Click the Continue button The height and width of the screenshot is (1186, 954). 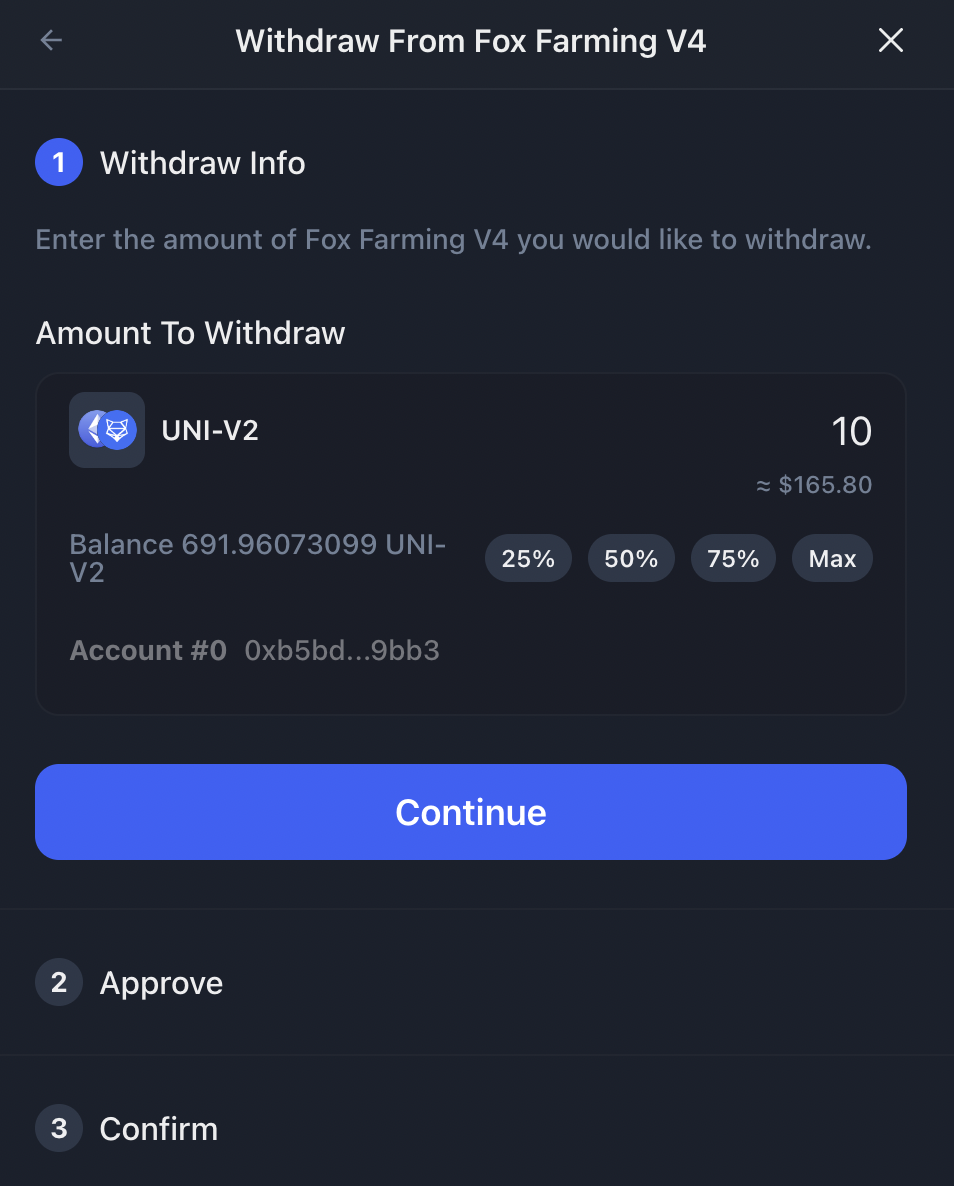tap(471, 812)
